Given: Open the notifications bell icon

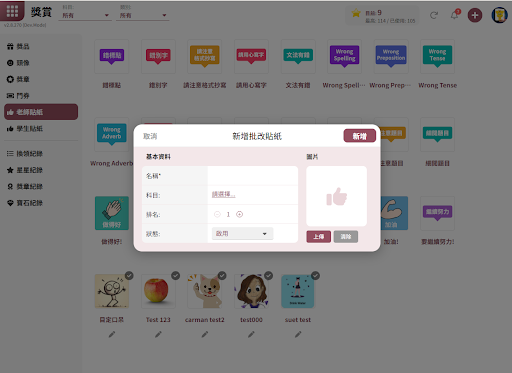Looking at the screenshot, I should (455, 15).
